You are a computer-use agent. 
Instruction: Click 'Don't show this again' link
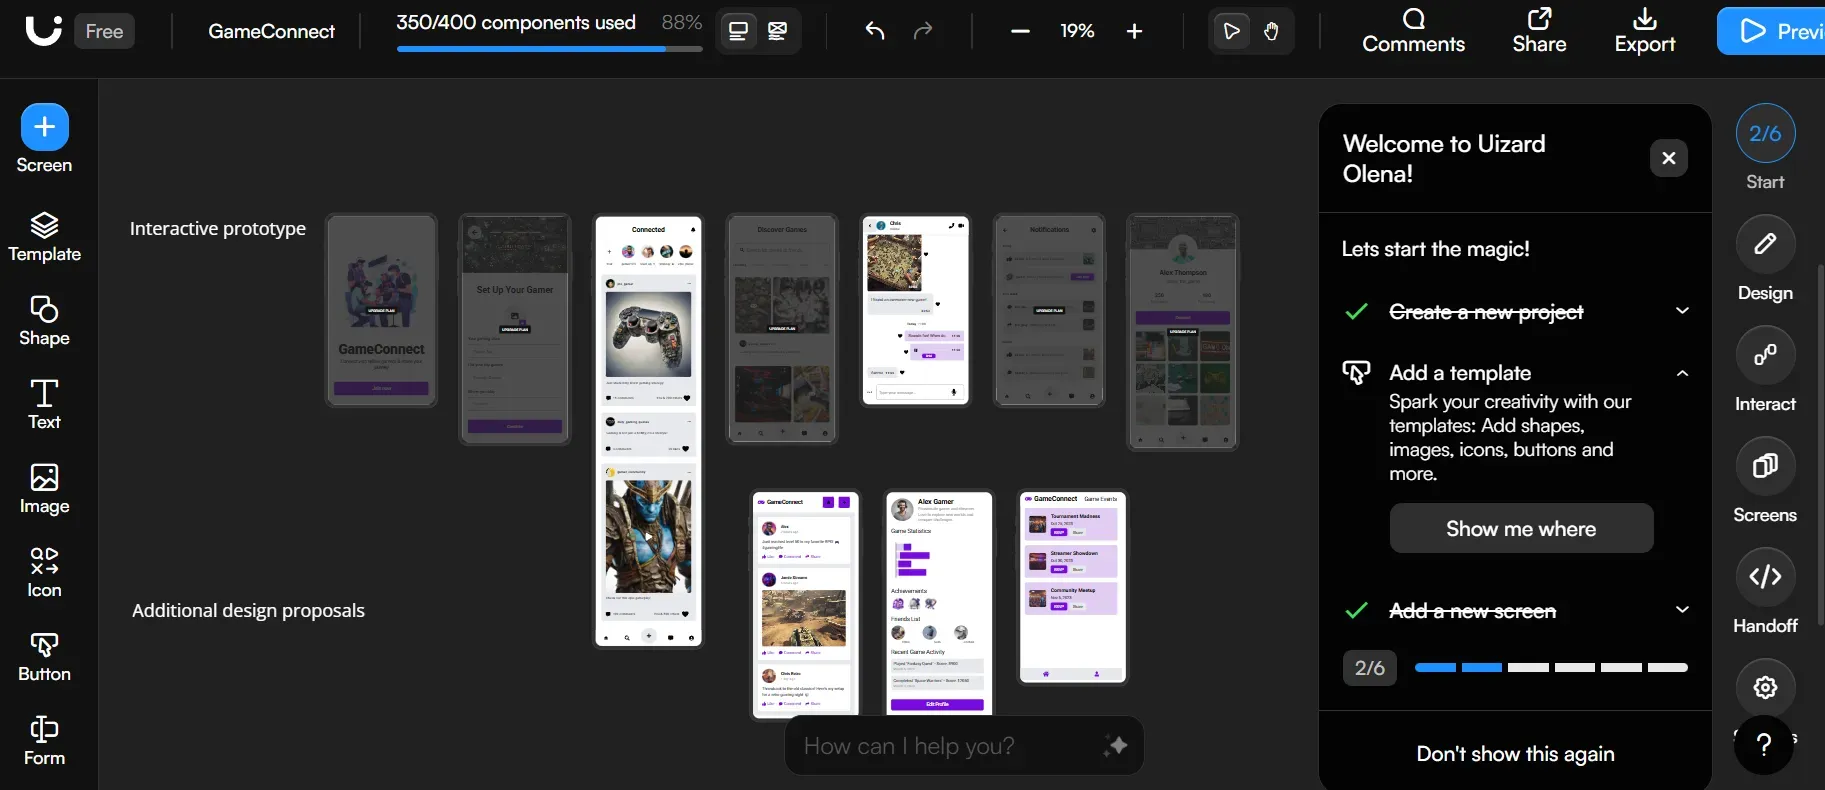[x=1515, y=754]
